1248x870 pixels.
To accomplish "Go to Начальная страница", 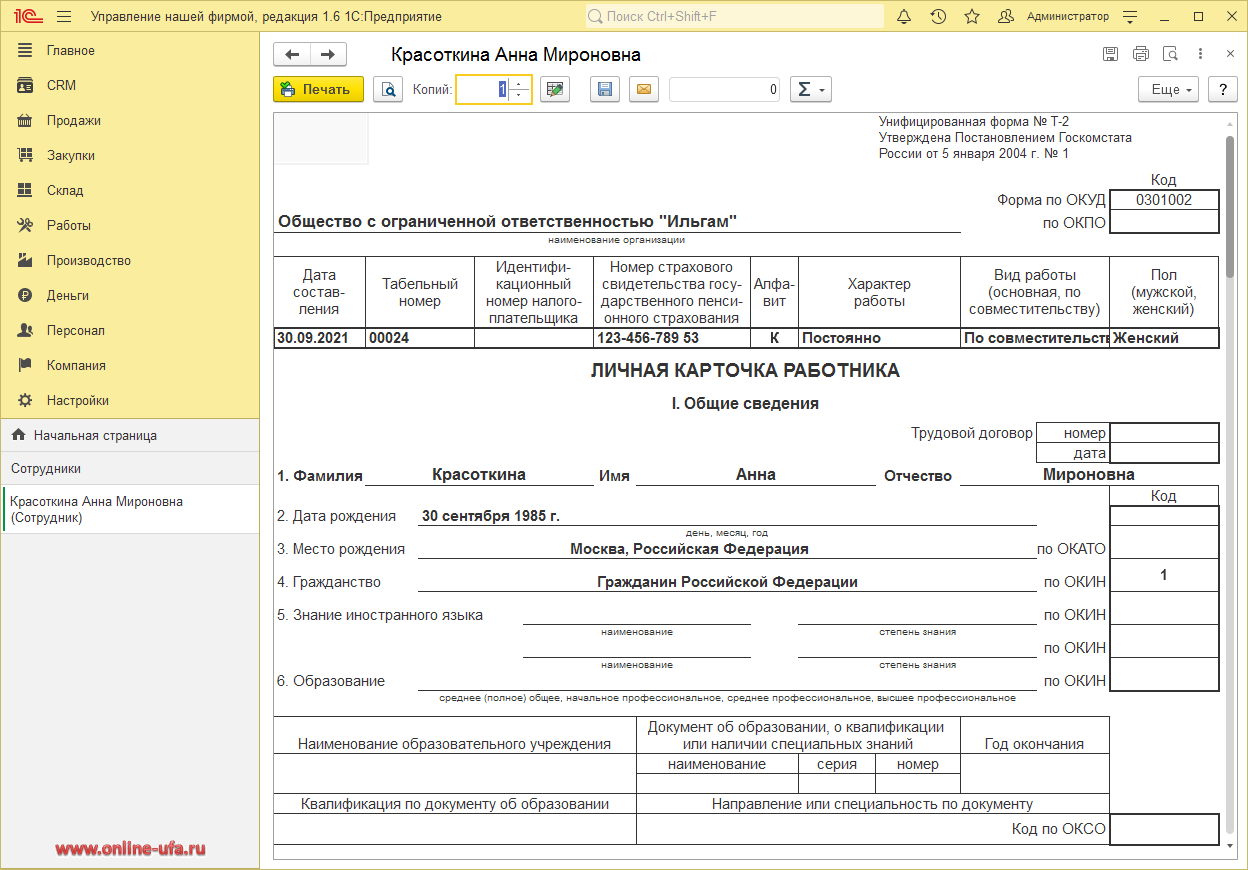I will 130,435.
